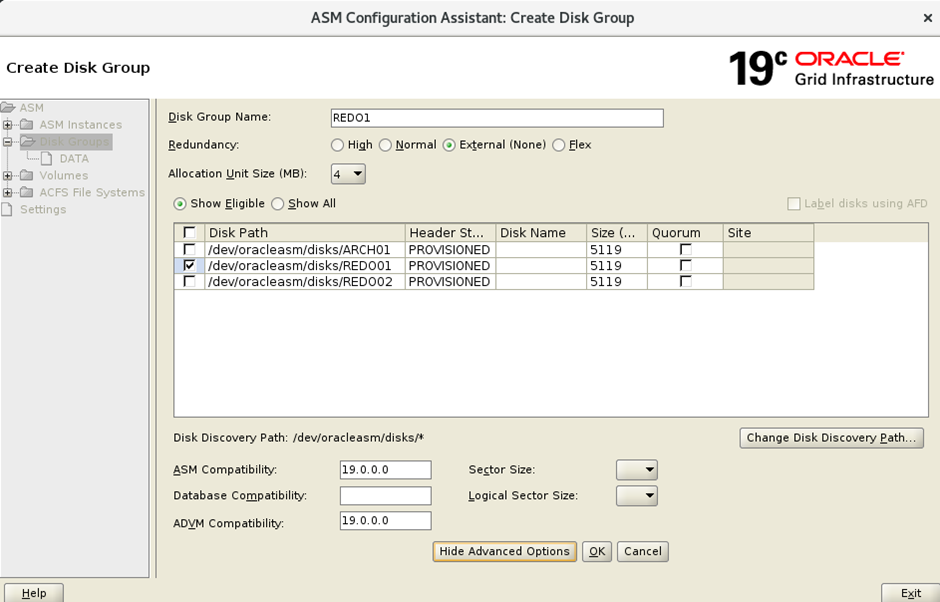Open the Logical Sector Size dropdown
940x602 pixels.
637,496
